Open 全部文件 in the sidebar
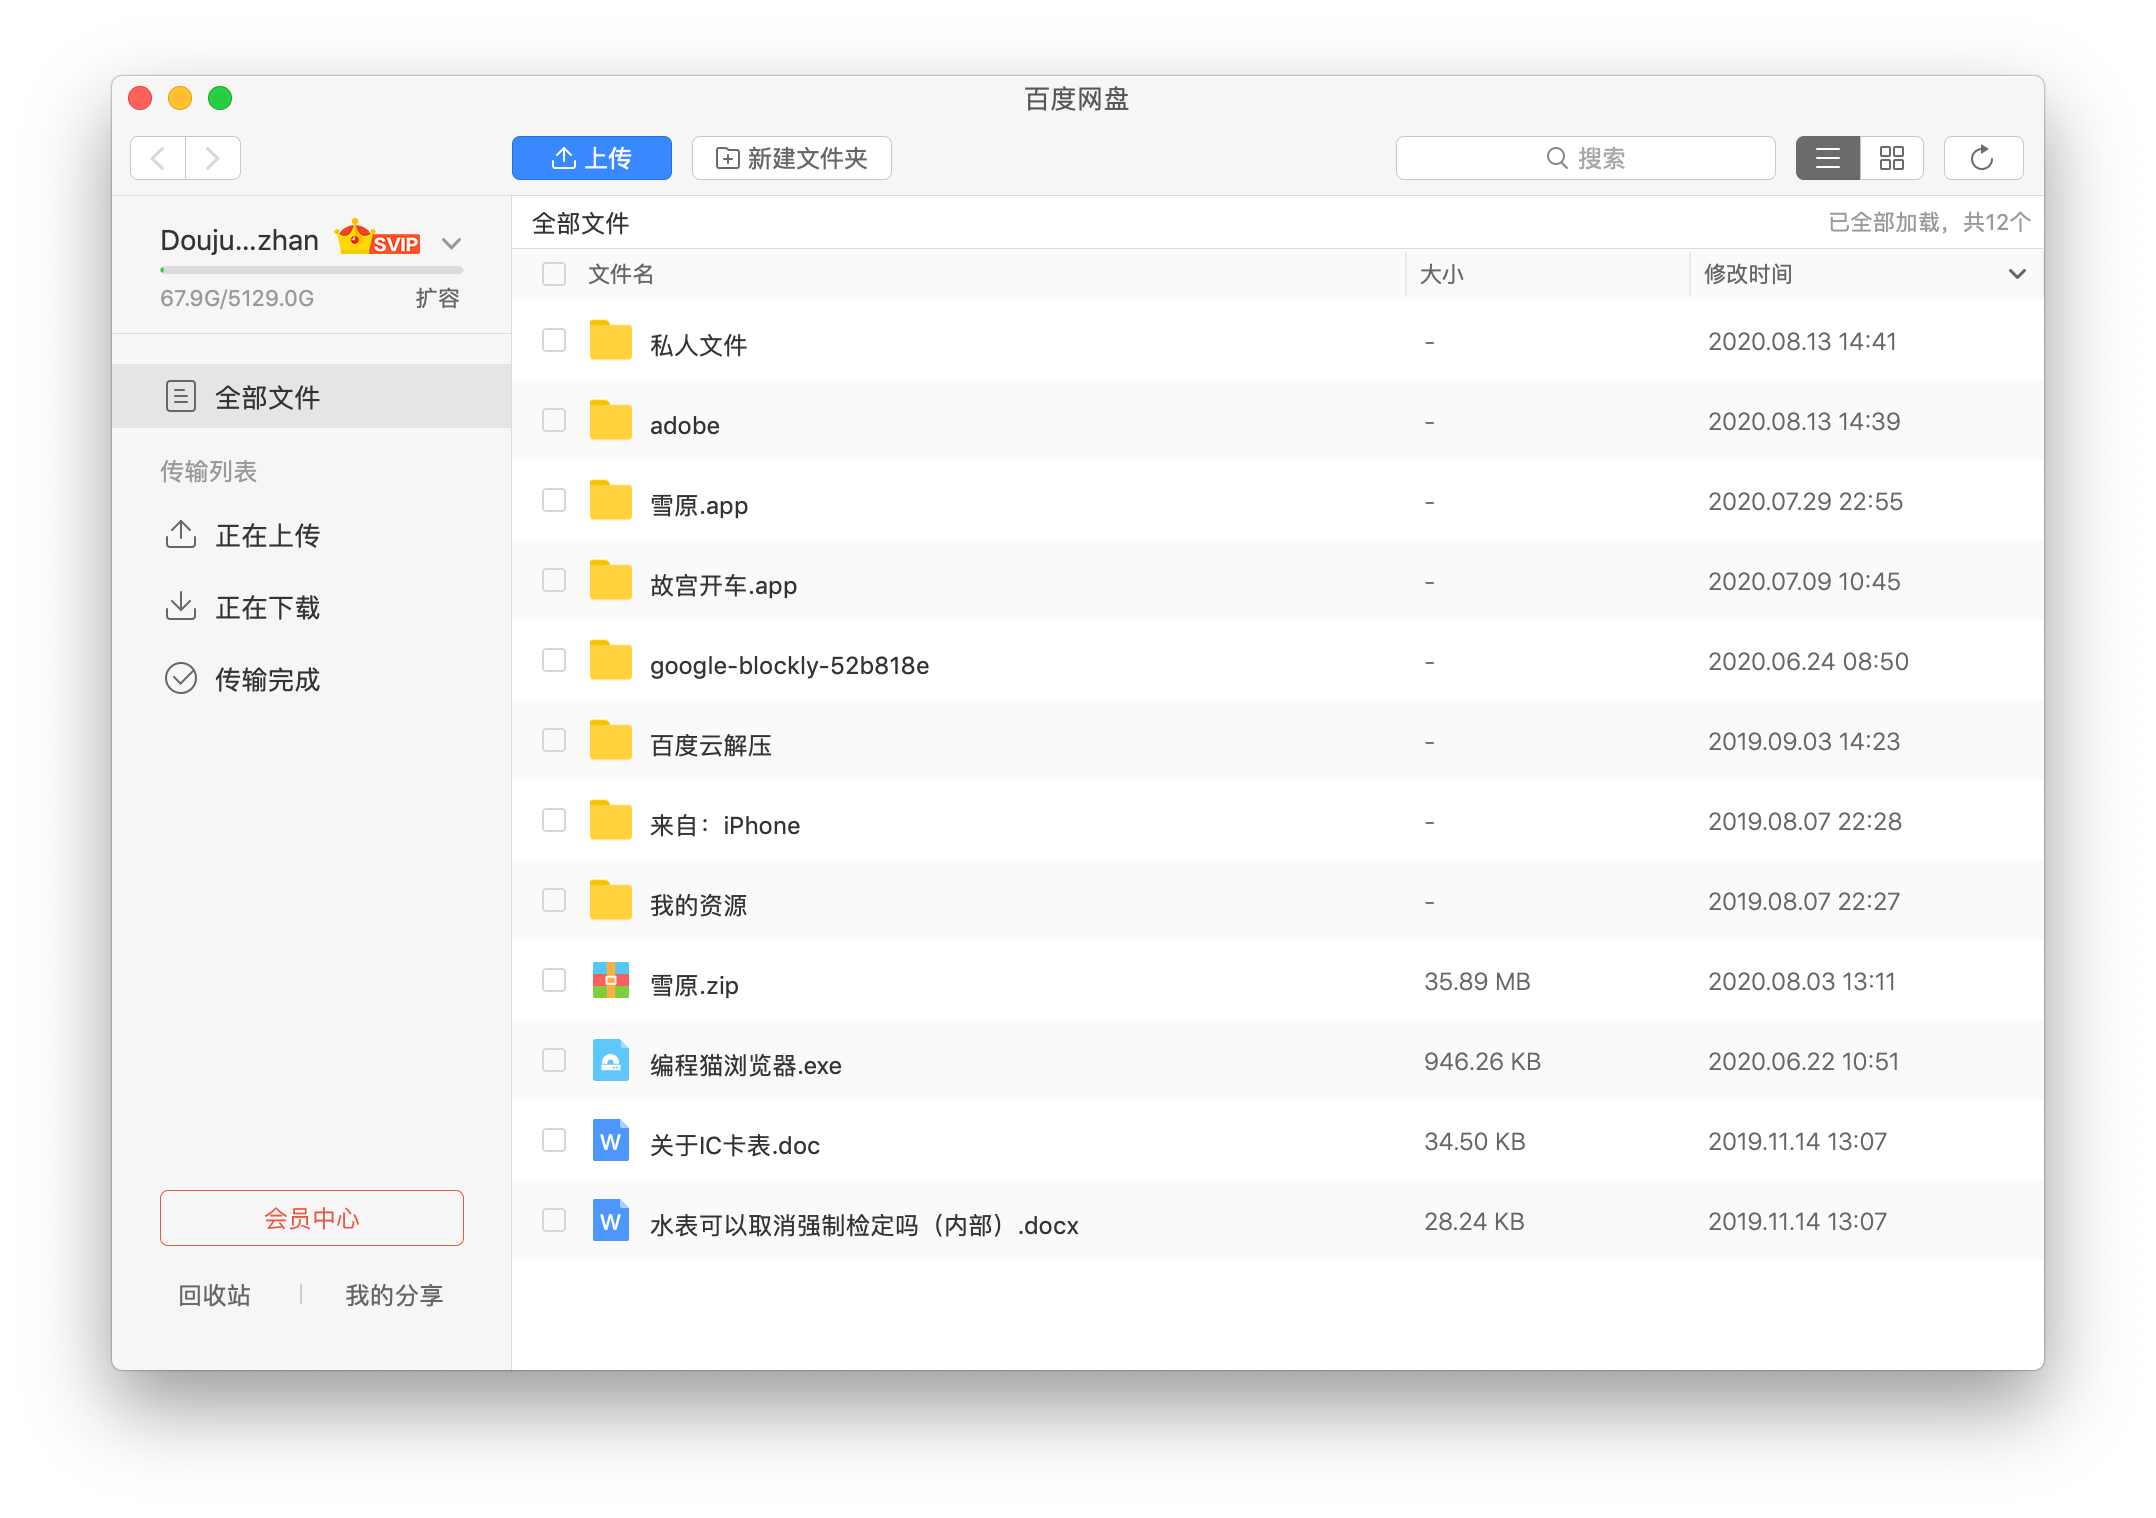The height and width of the screenshot is (1518, 2156). 311,397
